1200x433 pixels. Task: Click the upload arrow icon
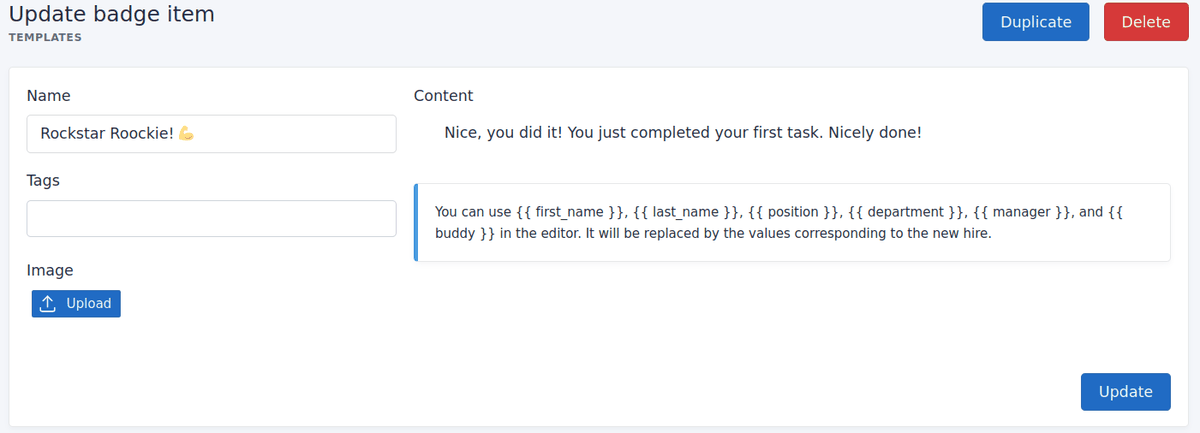(47, 303)
